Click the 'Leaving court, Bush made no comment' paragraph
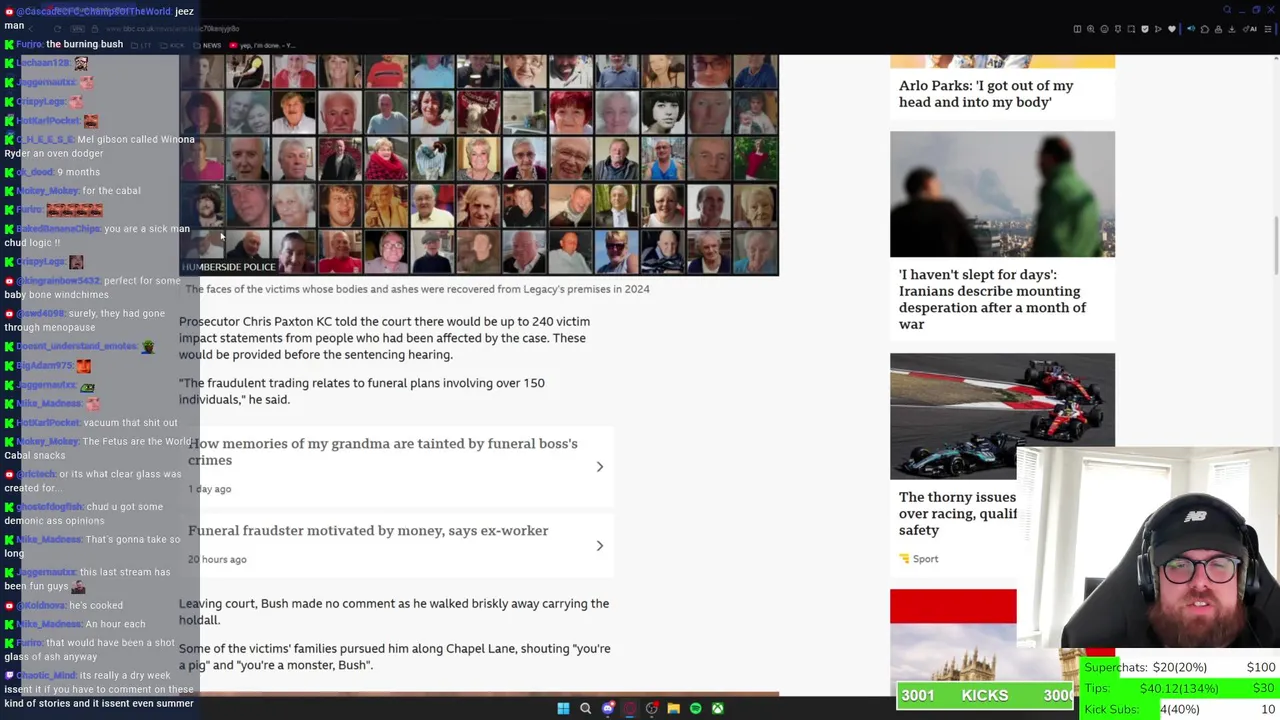The width and height of the screenshot is (1280, 720). coord(394,612)
